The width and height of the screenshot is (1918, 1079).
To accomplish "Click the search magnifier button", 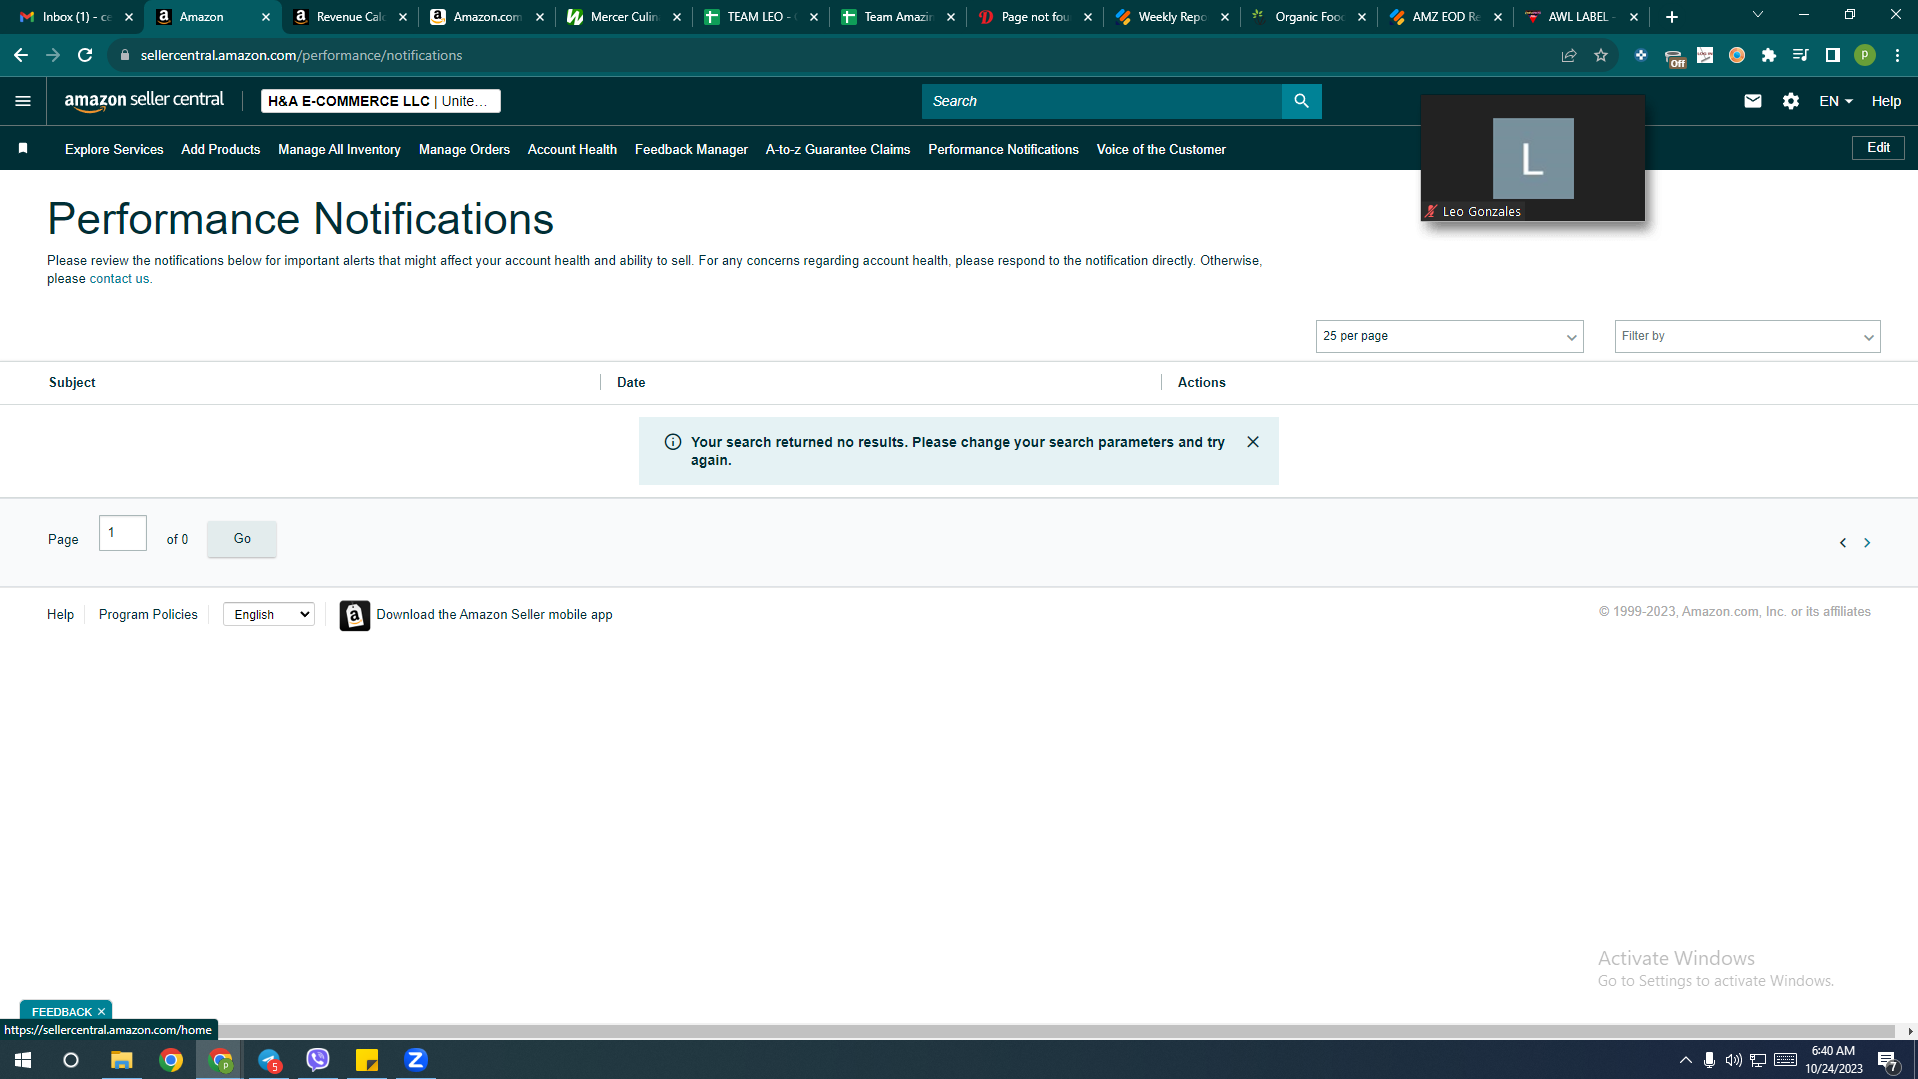I will (1301, 101).
